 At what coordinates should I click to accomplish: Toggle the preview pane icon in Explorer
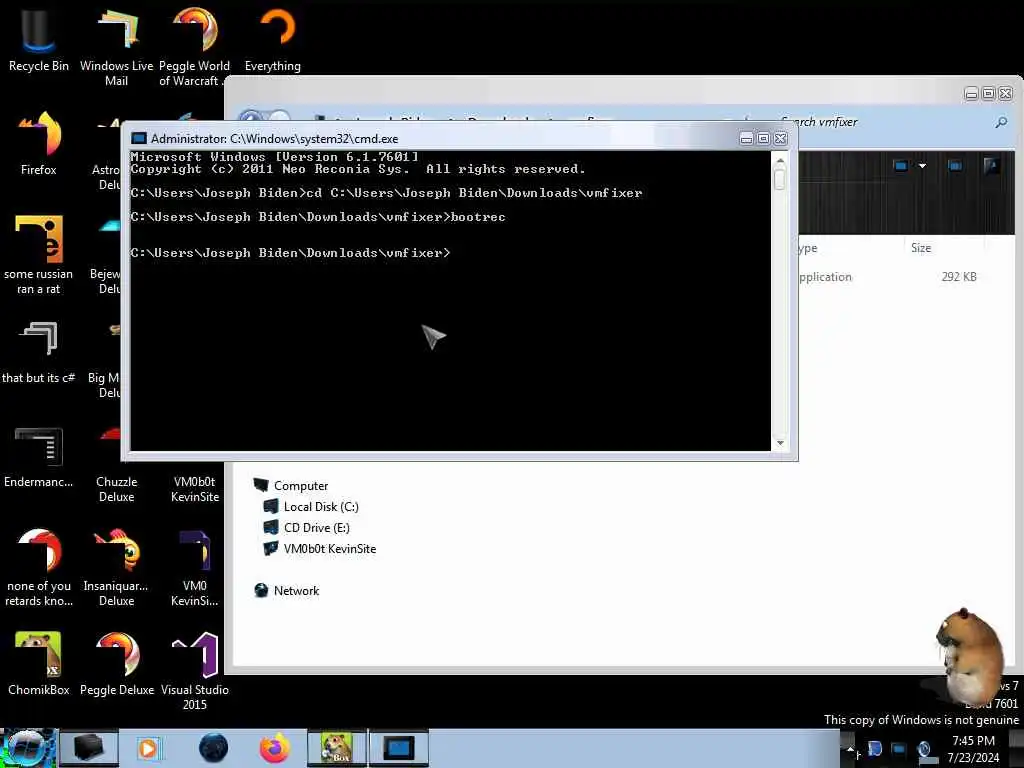[955, 166]
